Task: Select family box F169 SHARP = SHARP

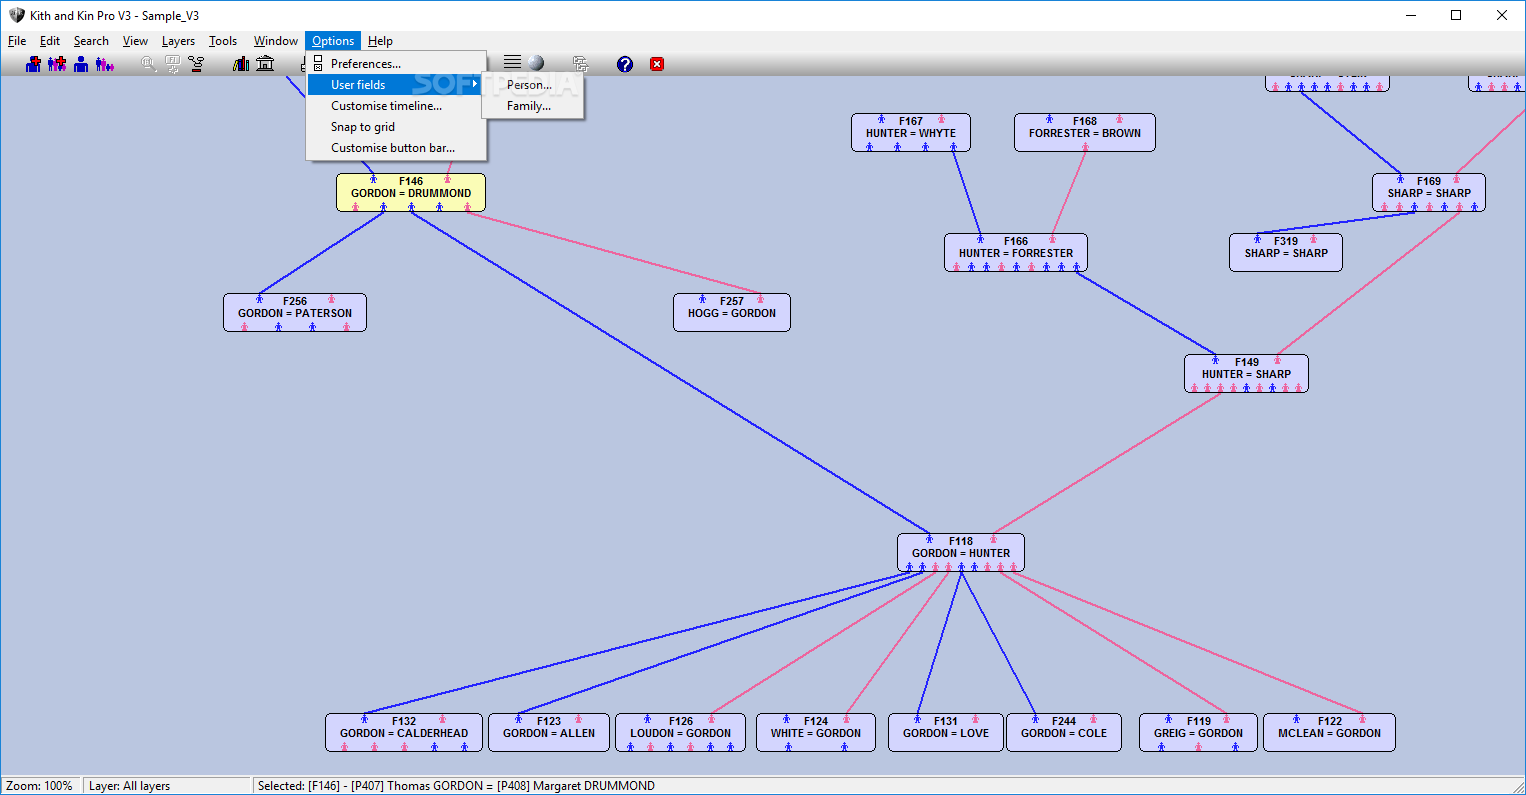Action: [1429, 193]
